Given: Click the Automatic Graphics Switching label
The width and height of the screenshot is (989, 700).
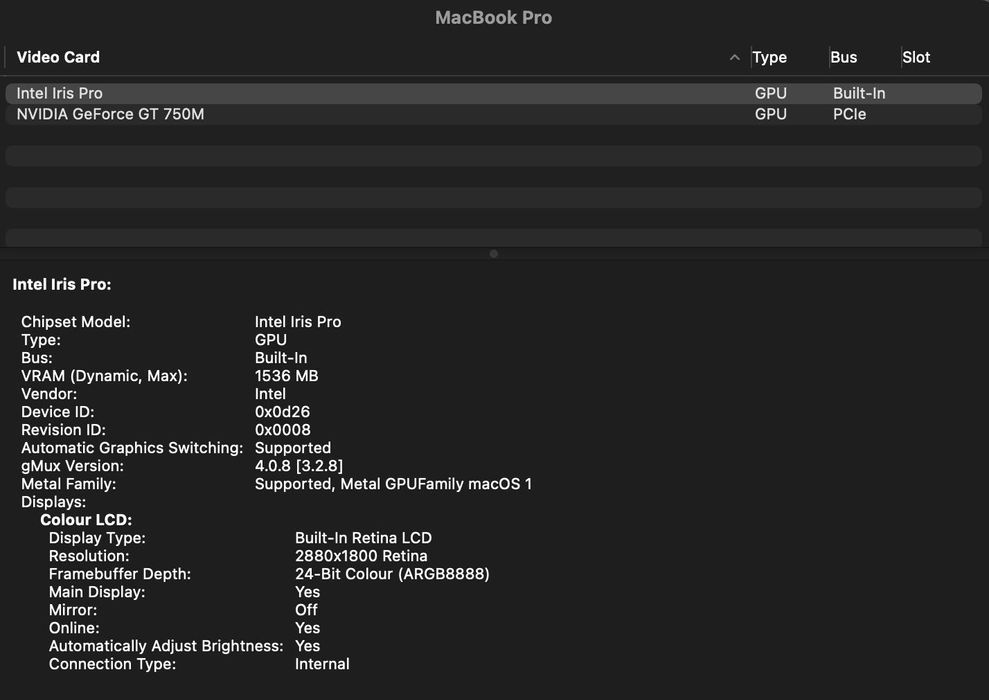Looking at the screenshot, I should (132, 448).
